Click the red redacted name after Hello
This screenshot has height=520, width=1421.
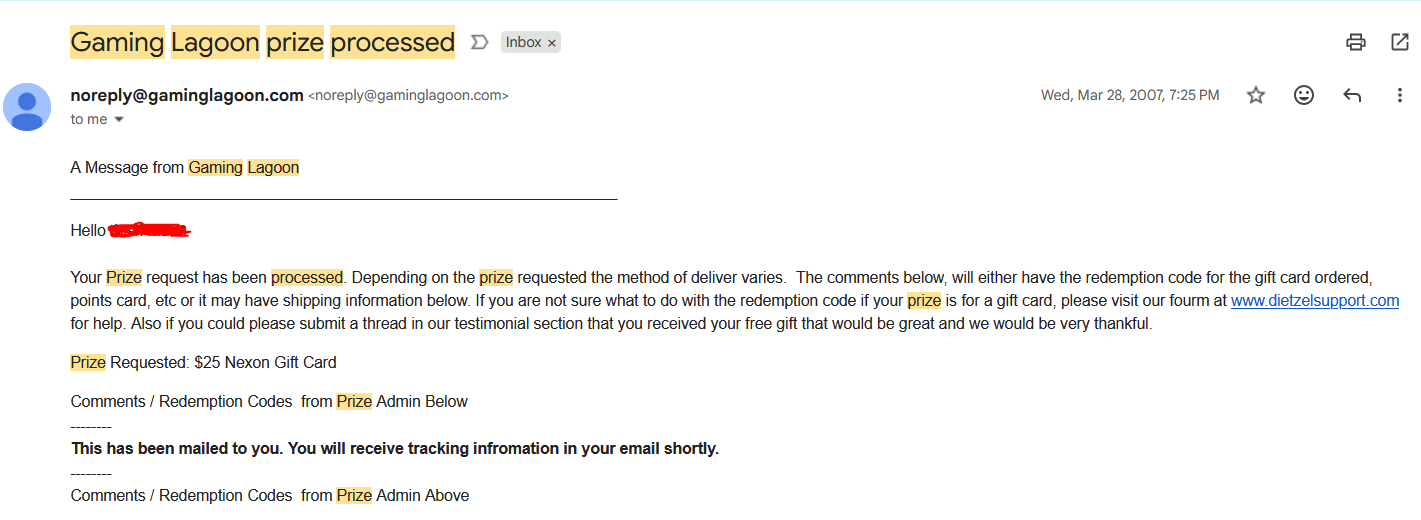point(149,231)
